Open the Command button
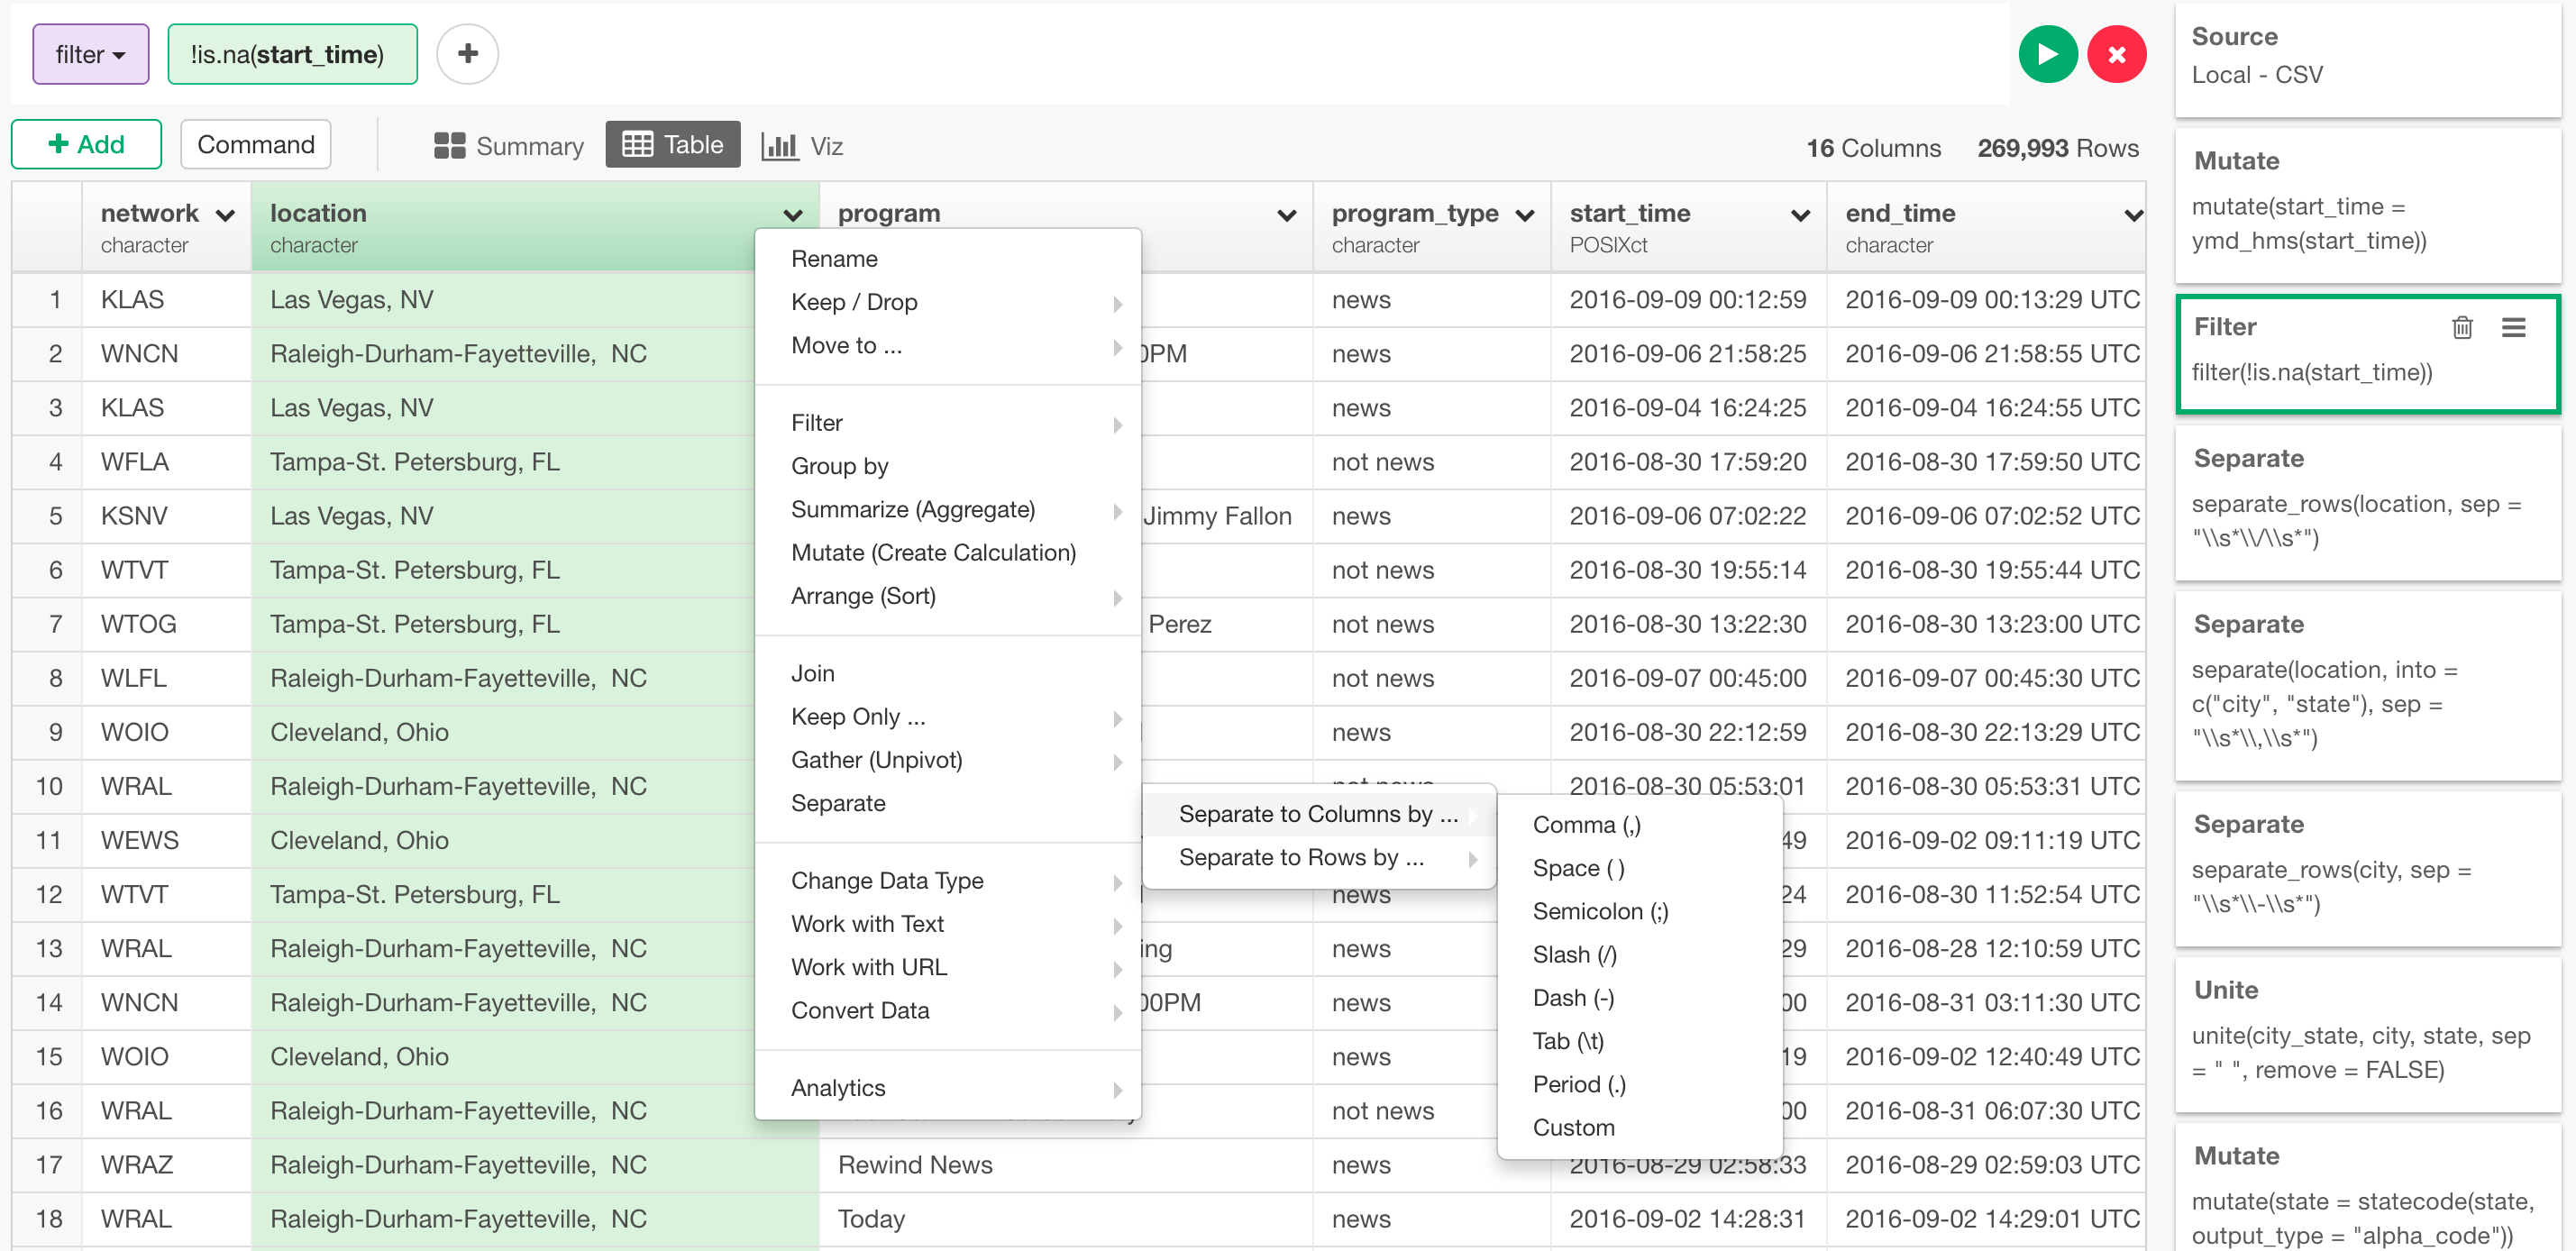This screenshot has width=2576, height=1251. click(x=255, y=144)
